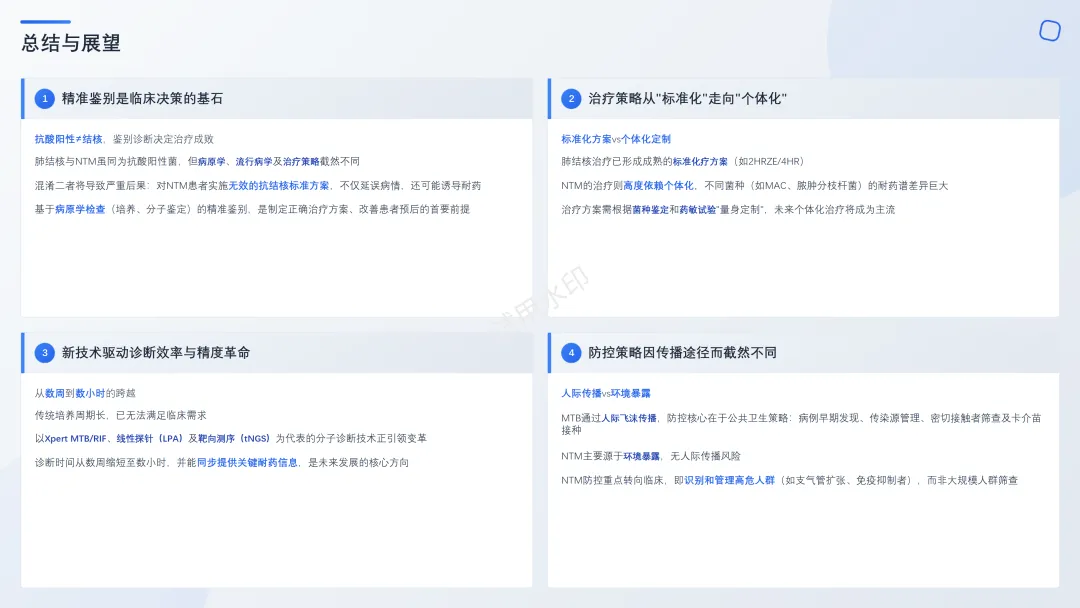Select heading 治疗策略从"标准化"走向"个体化"
Image resolution: width=1080 pixels, height=608 pixels.
[x=687, y=98]
